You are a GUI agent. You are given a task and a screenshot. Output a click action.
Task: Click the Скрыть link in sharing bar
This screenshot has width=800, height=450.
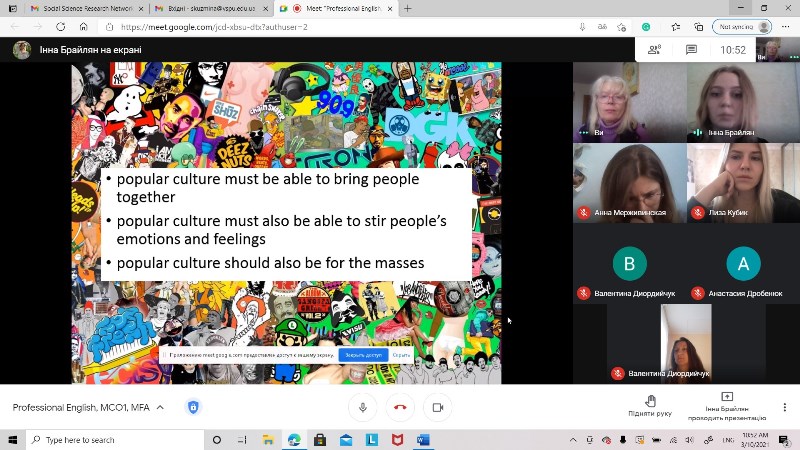tap(401, 355)
